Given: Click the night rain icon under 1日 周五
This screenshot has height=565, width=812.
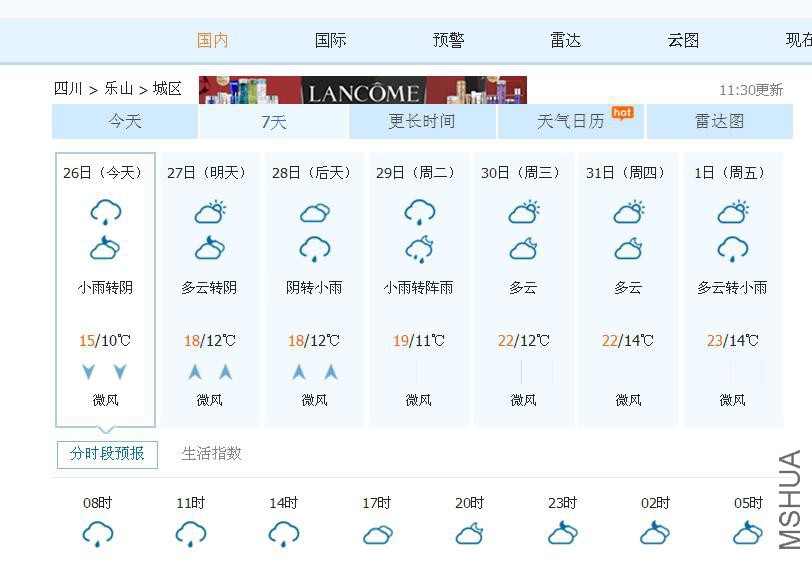Looking at the screenshot, I should tap(733, 250).
